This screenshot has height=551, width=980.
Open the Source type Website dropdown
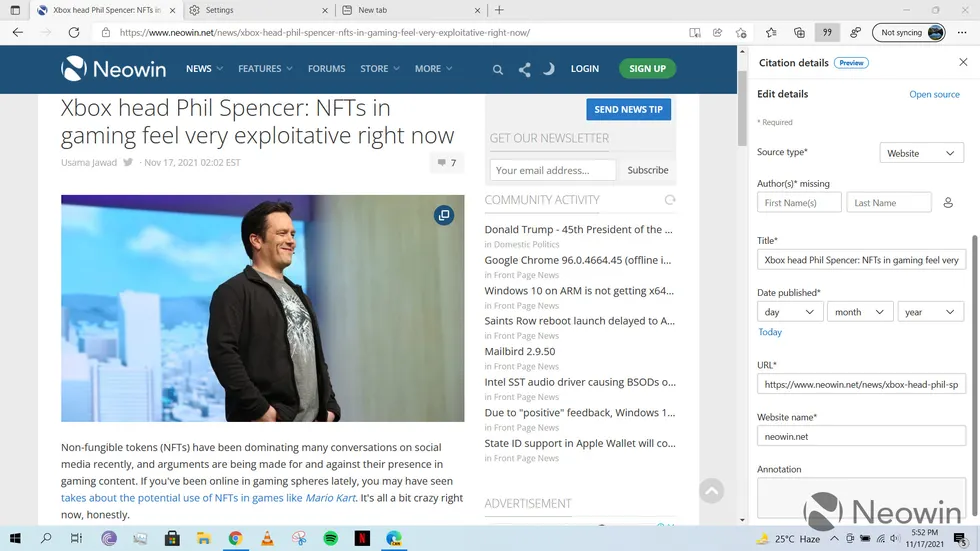click(x=921, y=153)
